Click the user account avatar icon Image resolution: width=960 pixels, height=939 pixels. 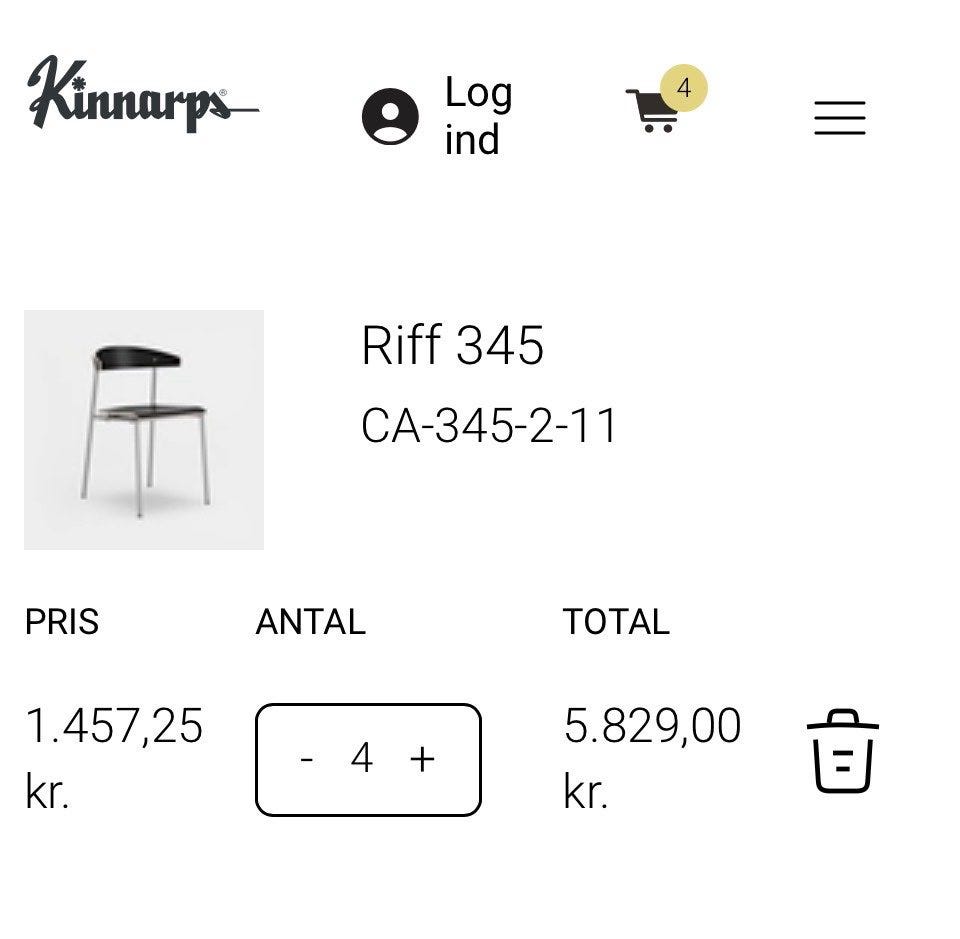[x=391, y=116]
